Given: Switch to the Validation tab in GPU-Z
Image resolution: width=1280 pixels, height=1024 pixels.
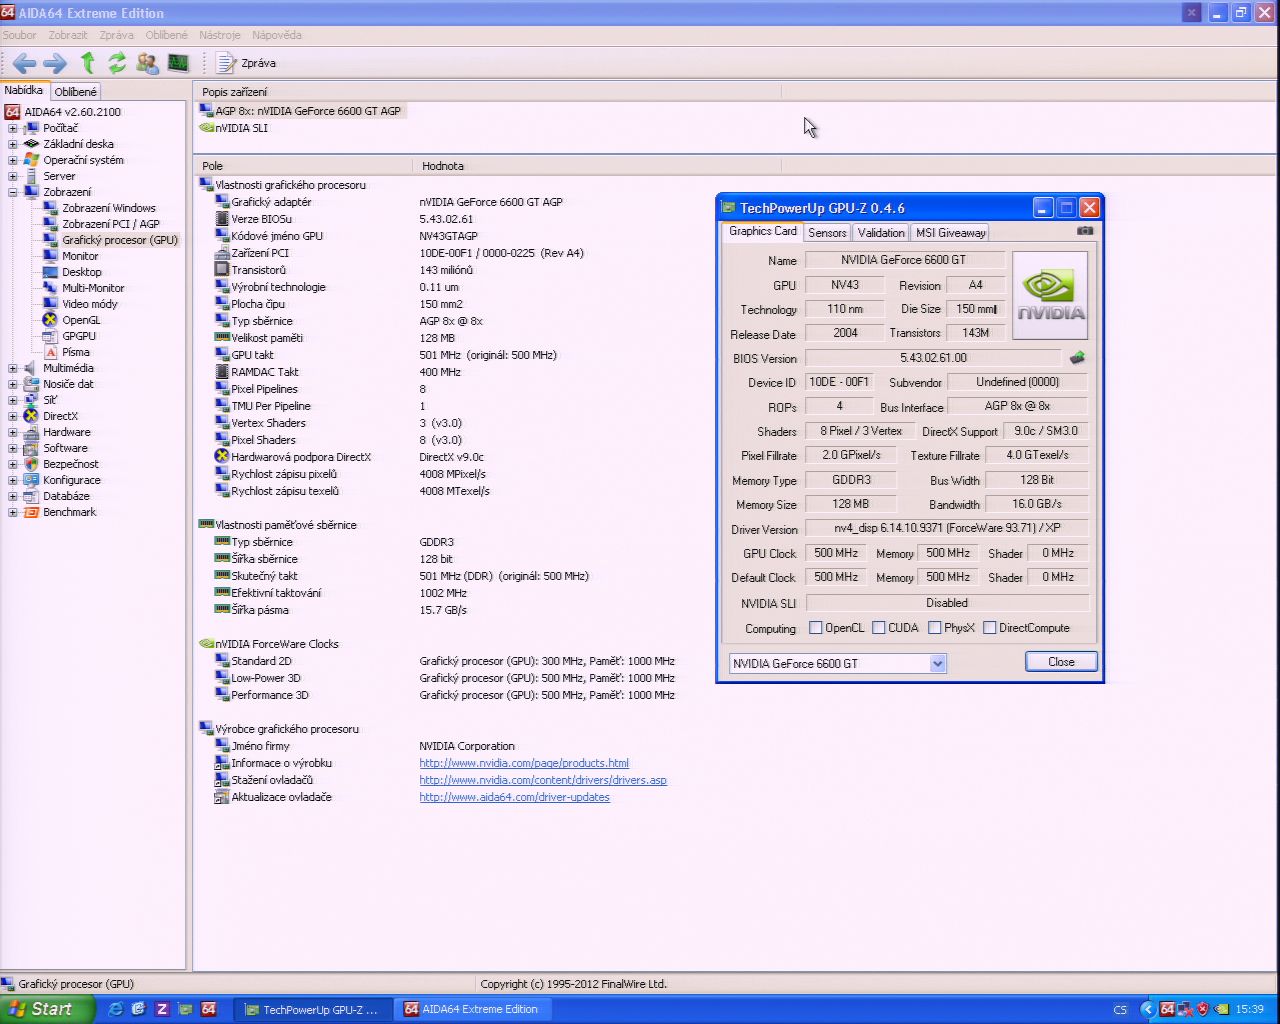Looking at the screenshot, I should point(881,232).
